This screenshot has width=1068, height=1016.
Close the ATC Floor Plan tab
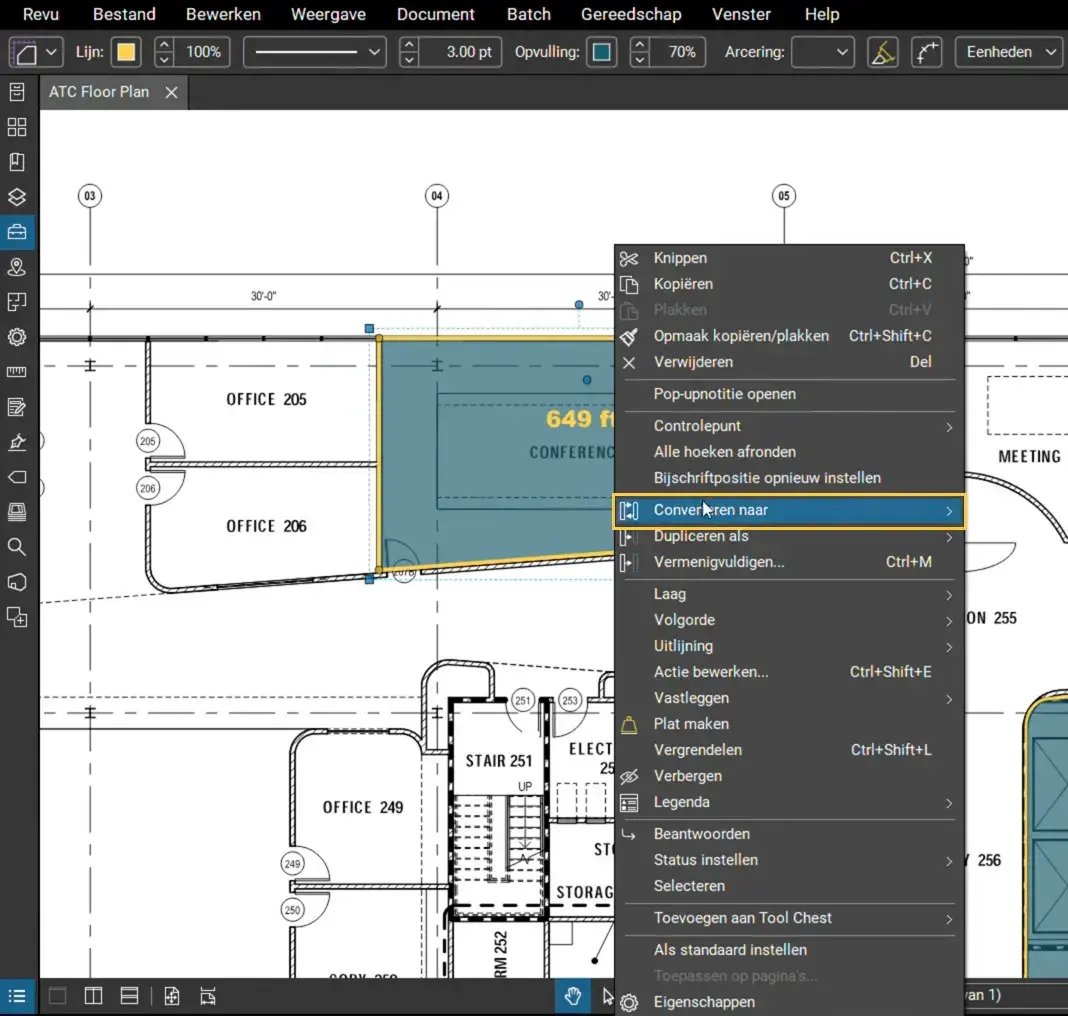172,93
